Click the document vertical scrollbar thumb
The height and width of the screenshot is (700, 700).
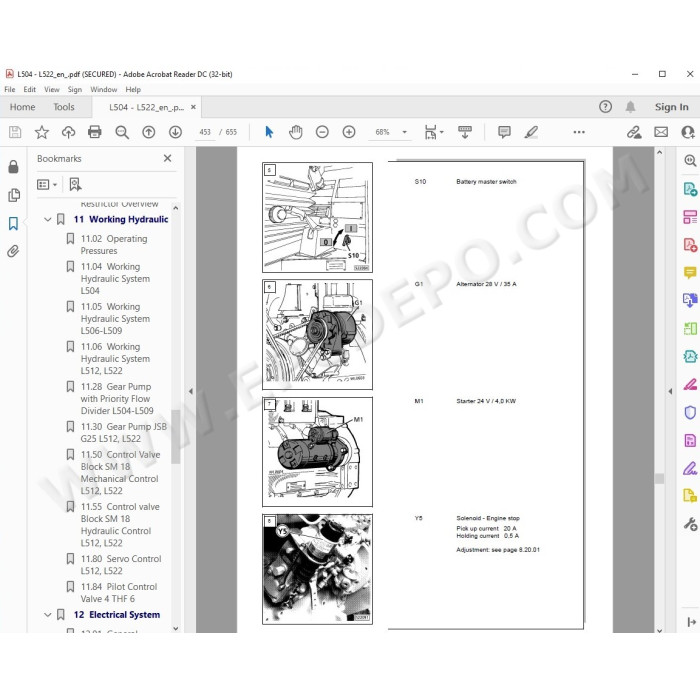point(659,479)
